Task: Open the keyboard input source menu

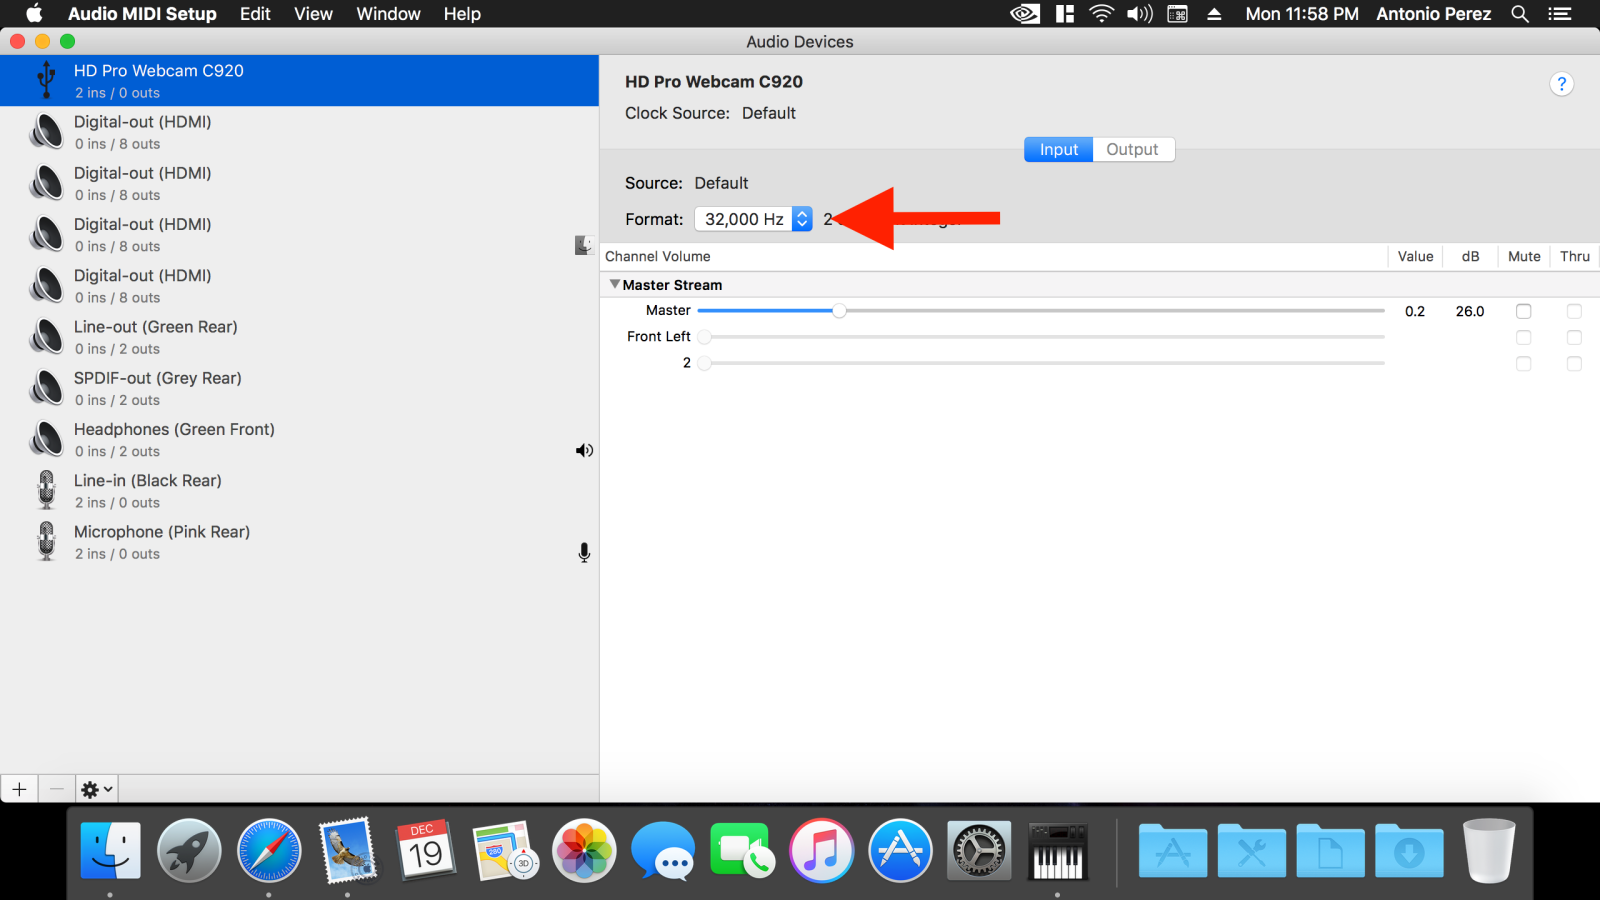Action: pos(1178,14)
